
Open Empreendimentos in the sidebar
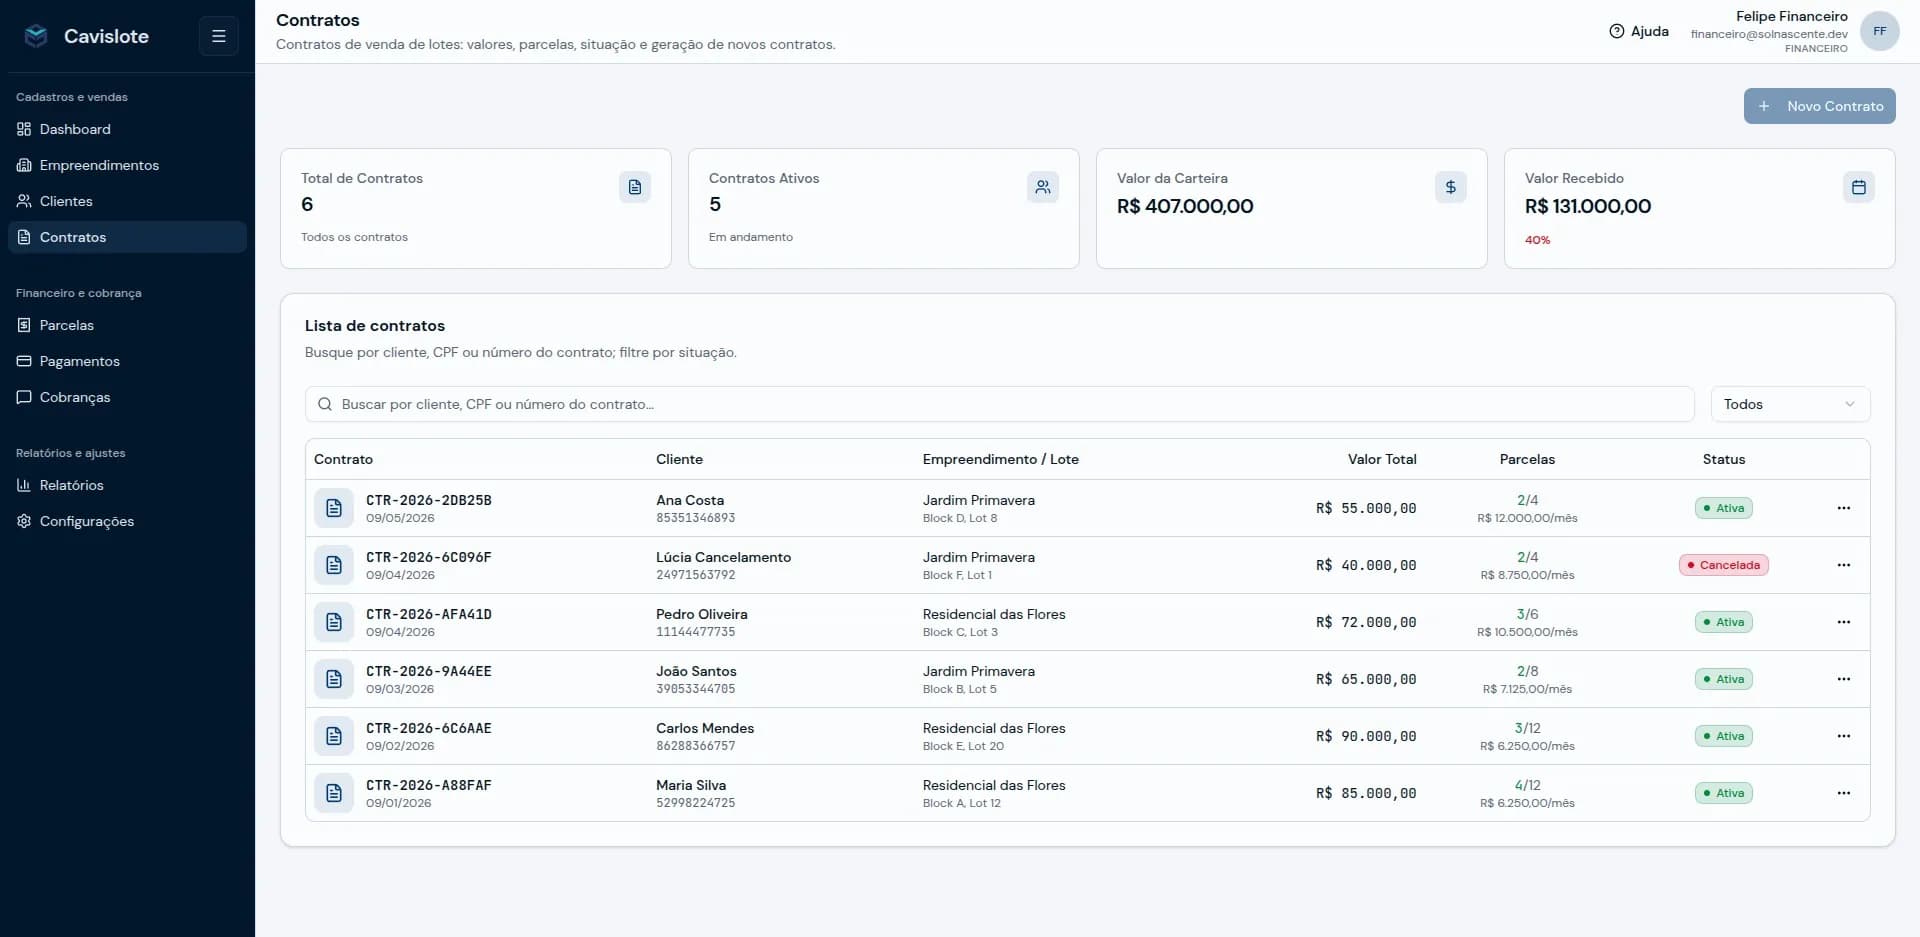tap(127, 165)
